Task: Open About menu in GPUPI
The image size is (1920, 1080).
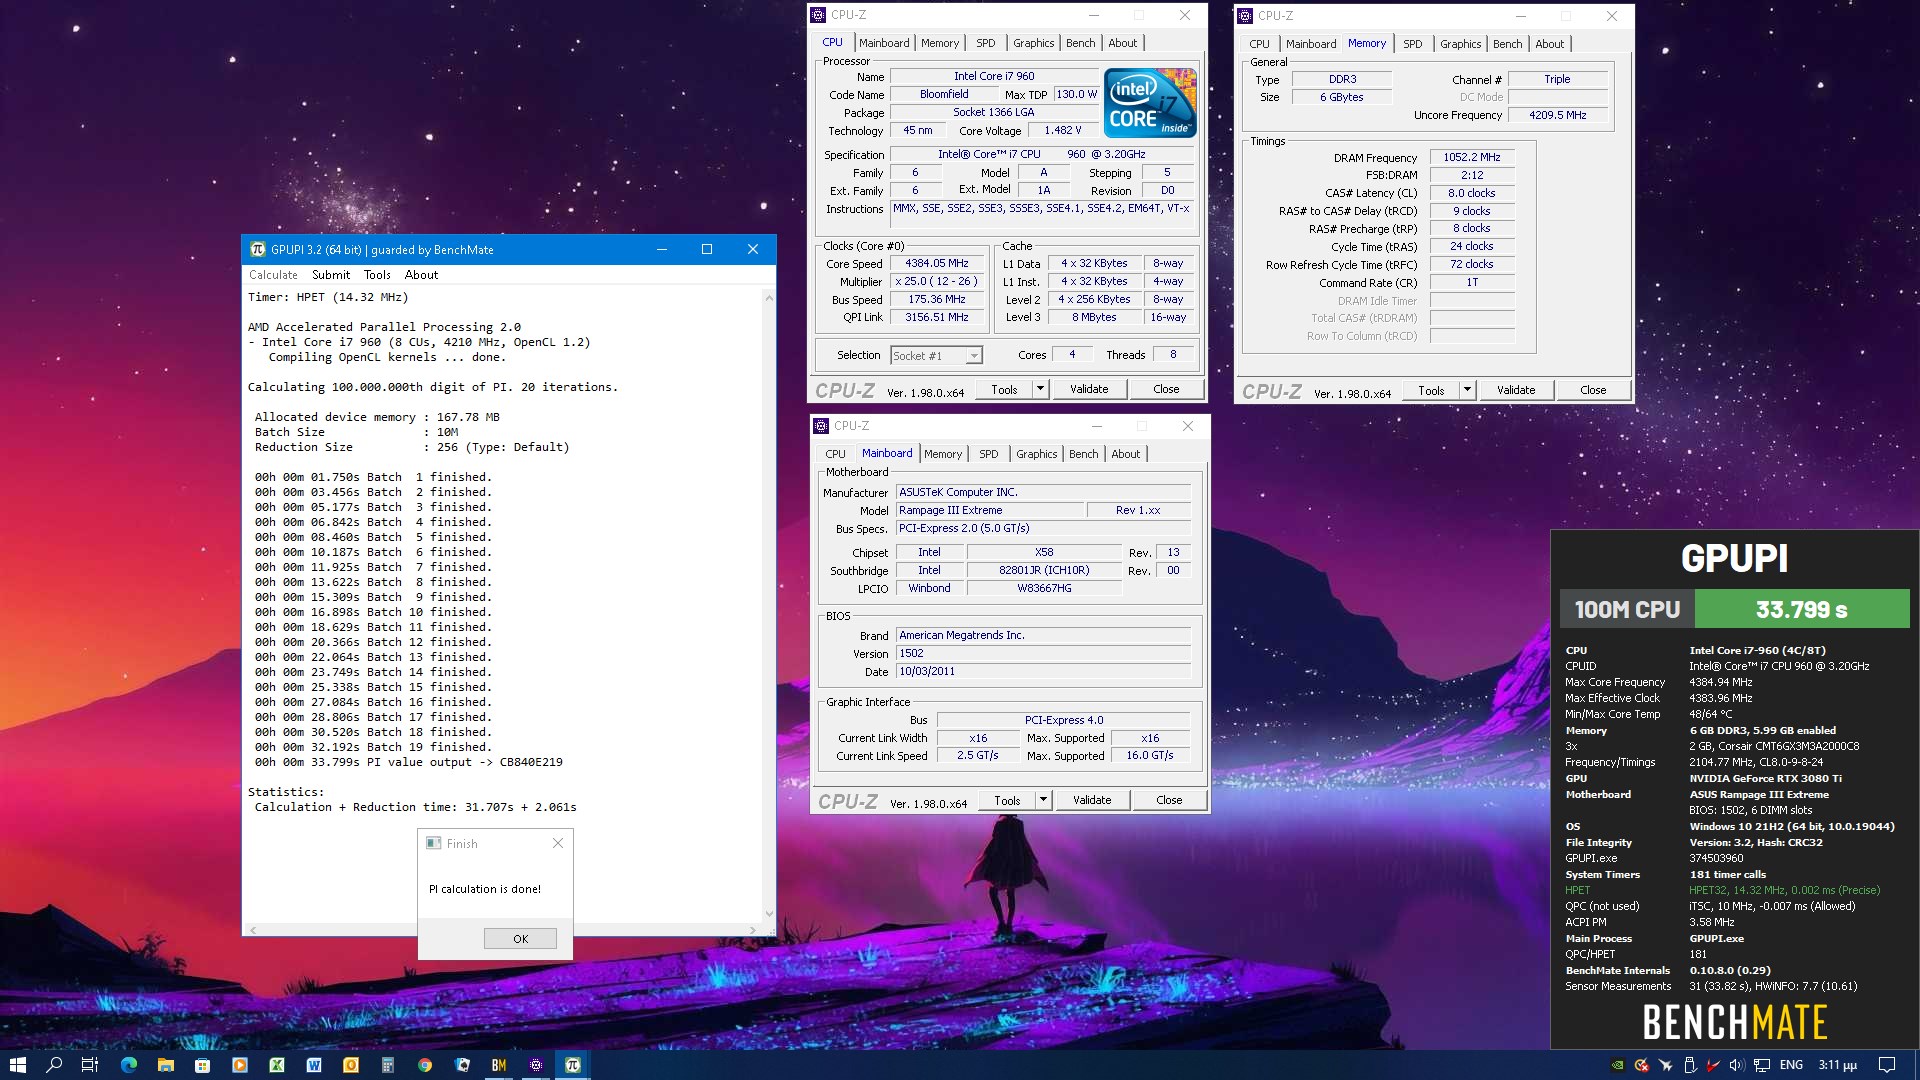Action: [x=421, y=275]
